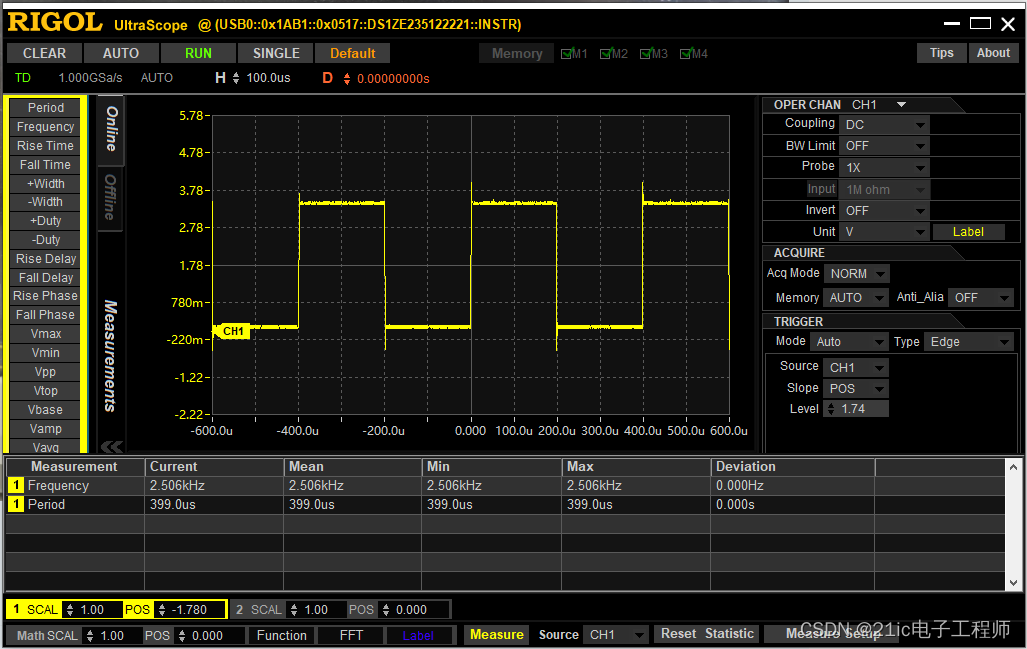1027x649 pixels.
Task: Toggle the M3 memory checkbox
Action: coord(646,54)
